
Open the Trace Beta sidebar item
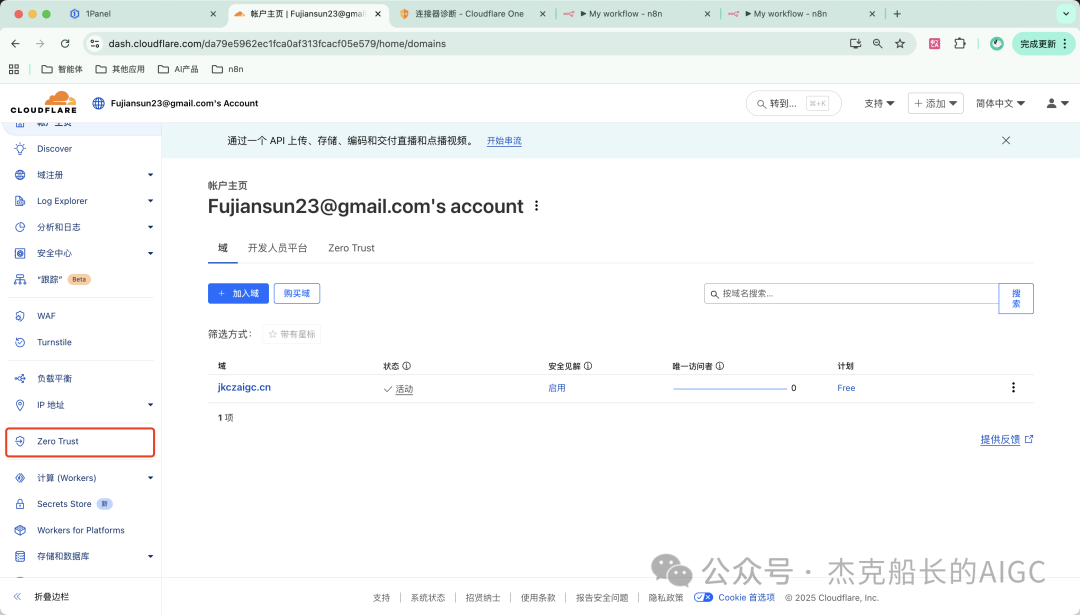52,280
